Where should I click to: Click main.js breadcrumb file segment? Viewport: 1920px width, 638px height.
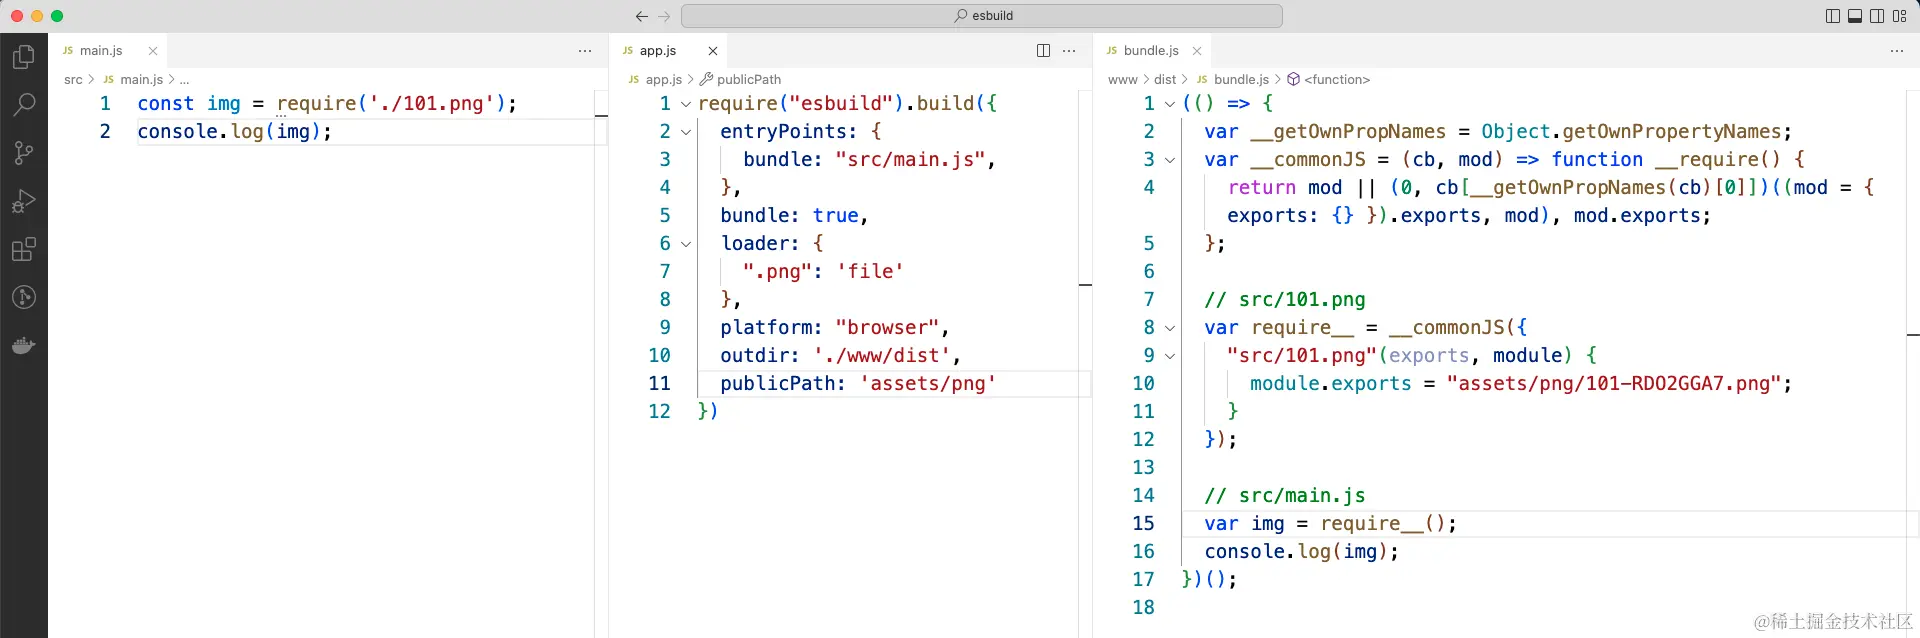click(141, 79)
